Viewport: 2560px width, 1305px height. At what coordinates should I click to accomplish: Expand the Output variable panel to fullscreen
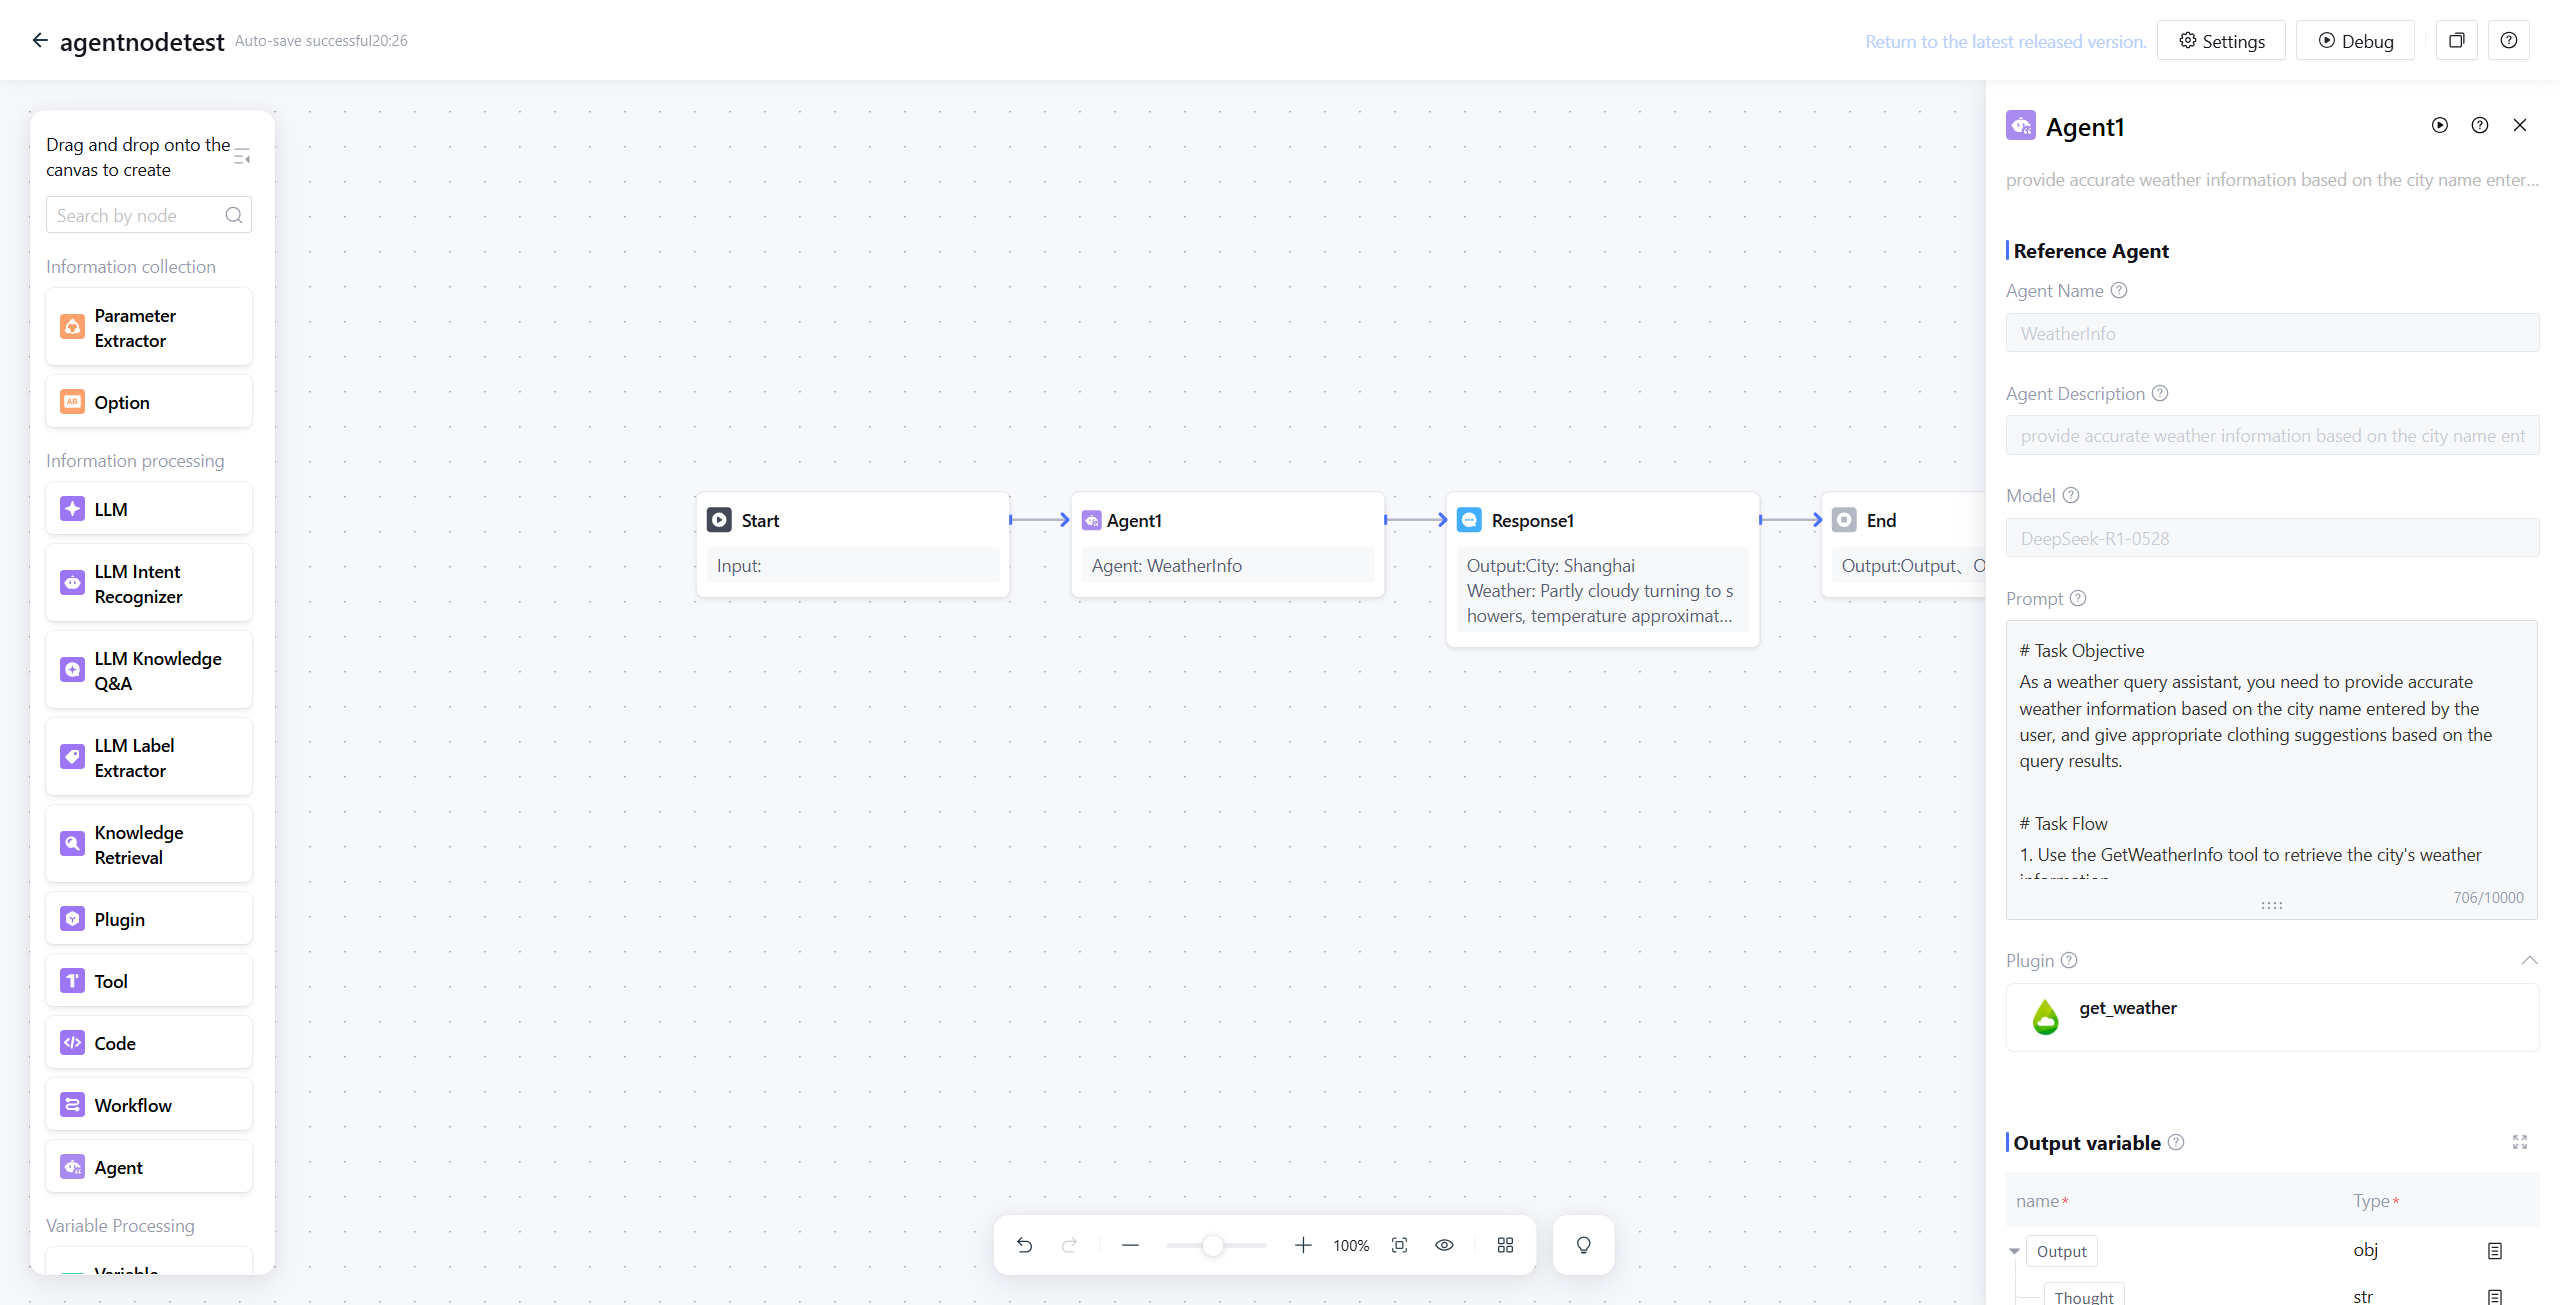coord(2519,1142)
